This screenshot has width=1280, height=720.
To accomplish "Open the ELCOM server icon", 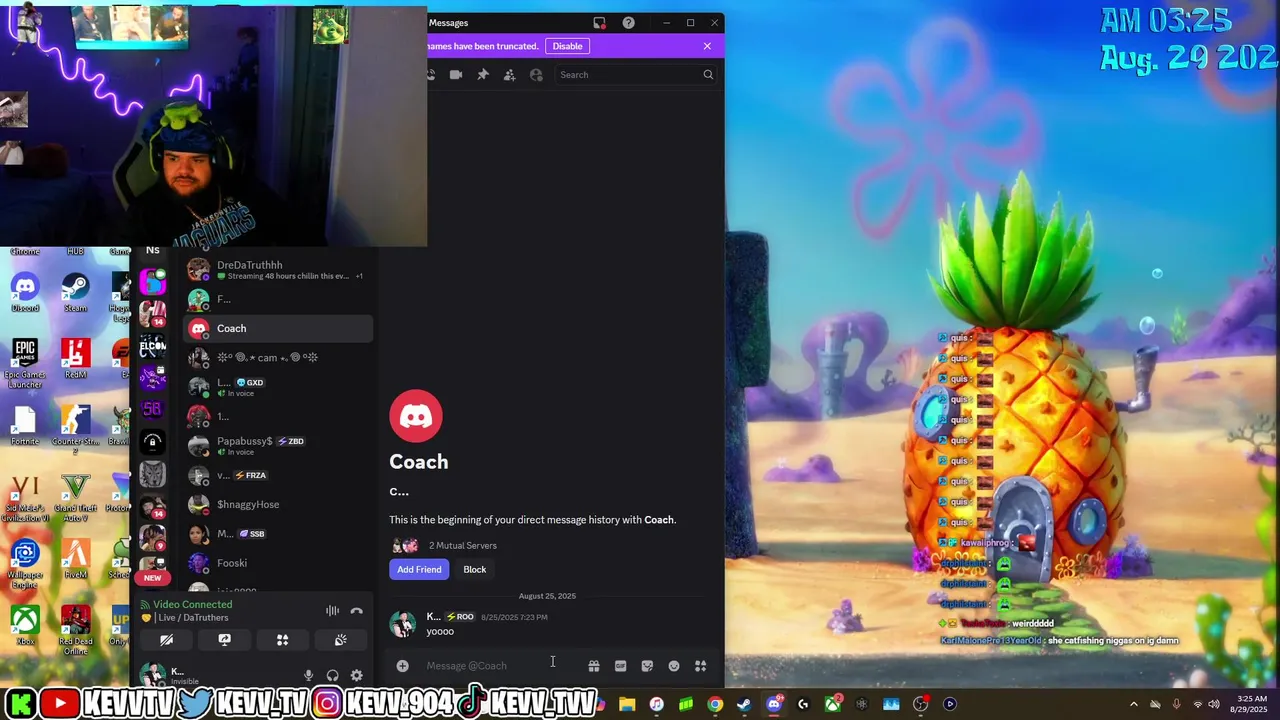I will (152, 346).
